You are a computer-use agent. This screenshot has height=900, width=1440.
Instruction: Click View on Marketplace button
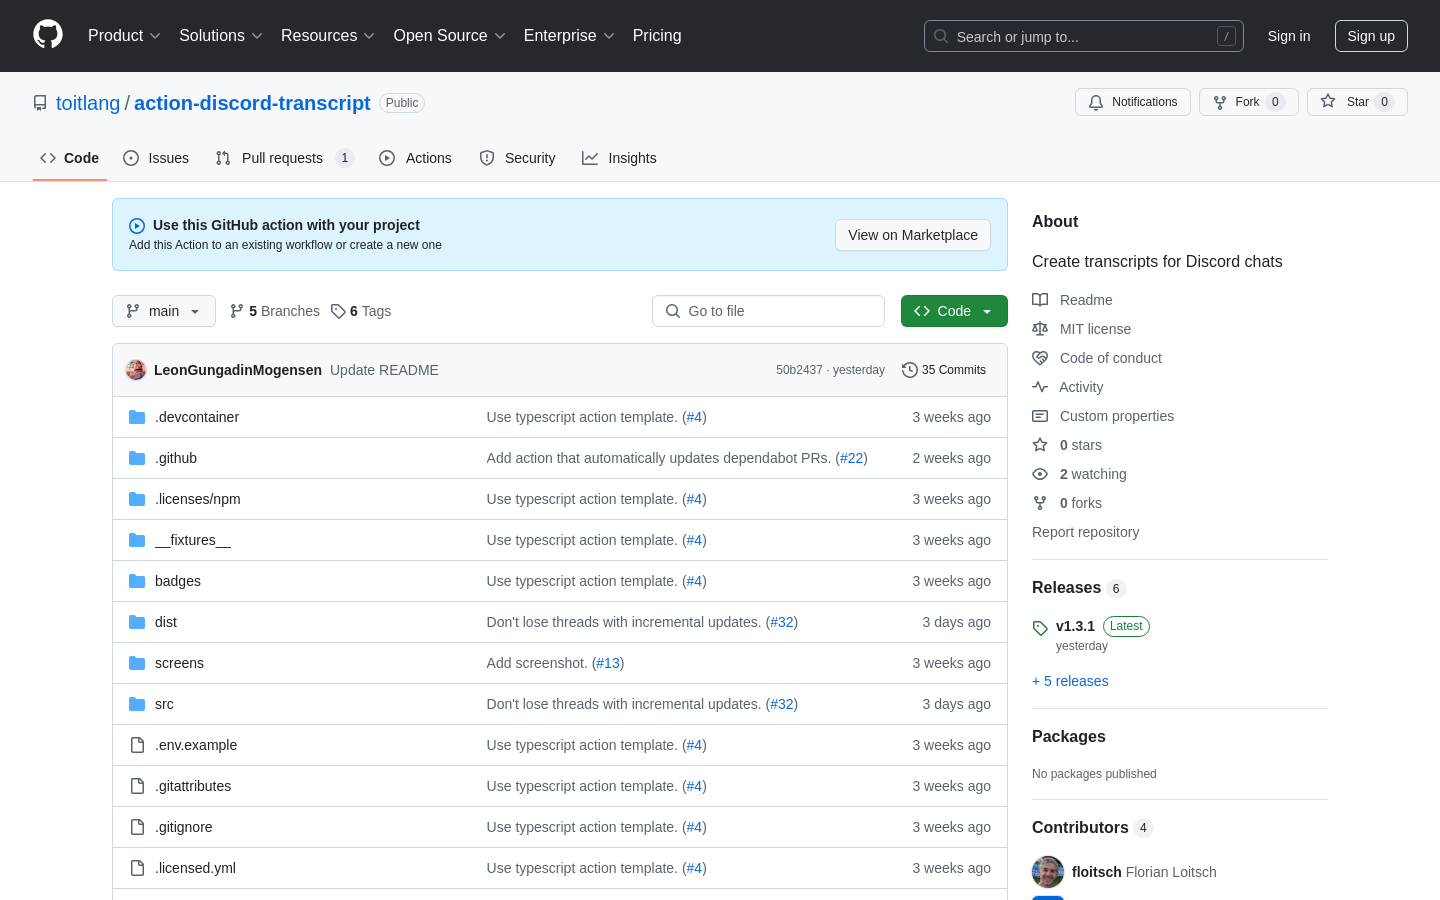coord(913,235)
